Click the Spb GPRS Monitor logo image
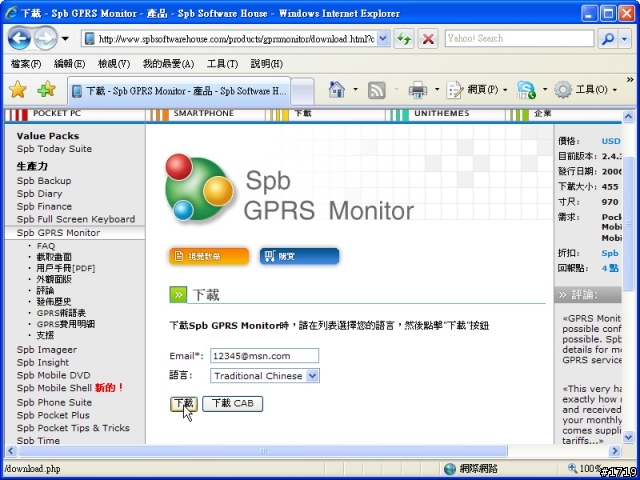The width and height of the screenshot is (640, 480). click(290, 189)
